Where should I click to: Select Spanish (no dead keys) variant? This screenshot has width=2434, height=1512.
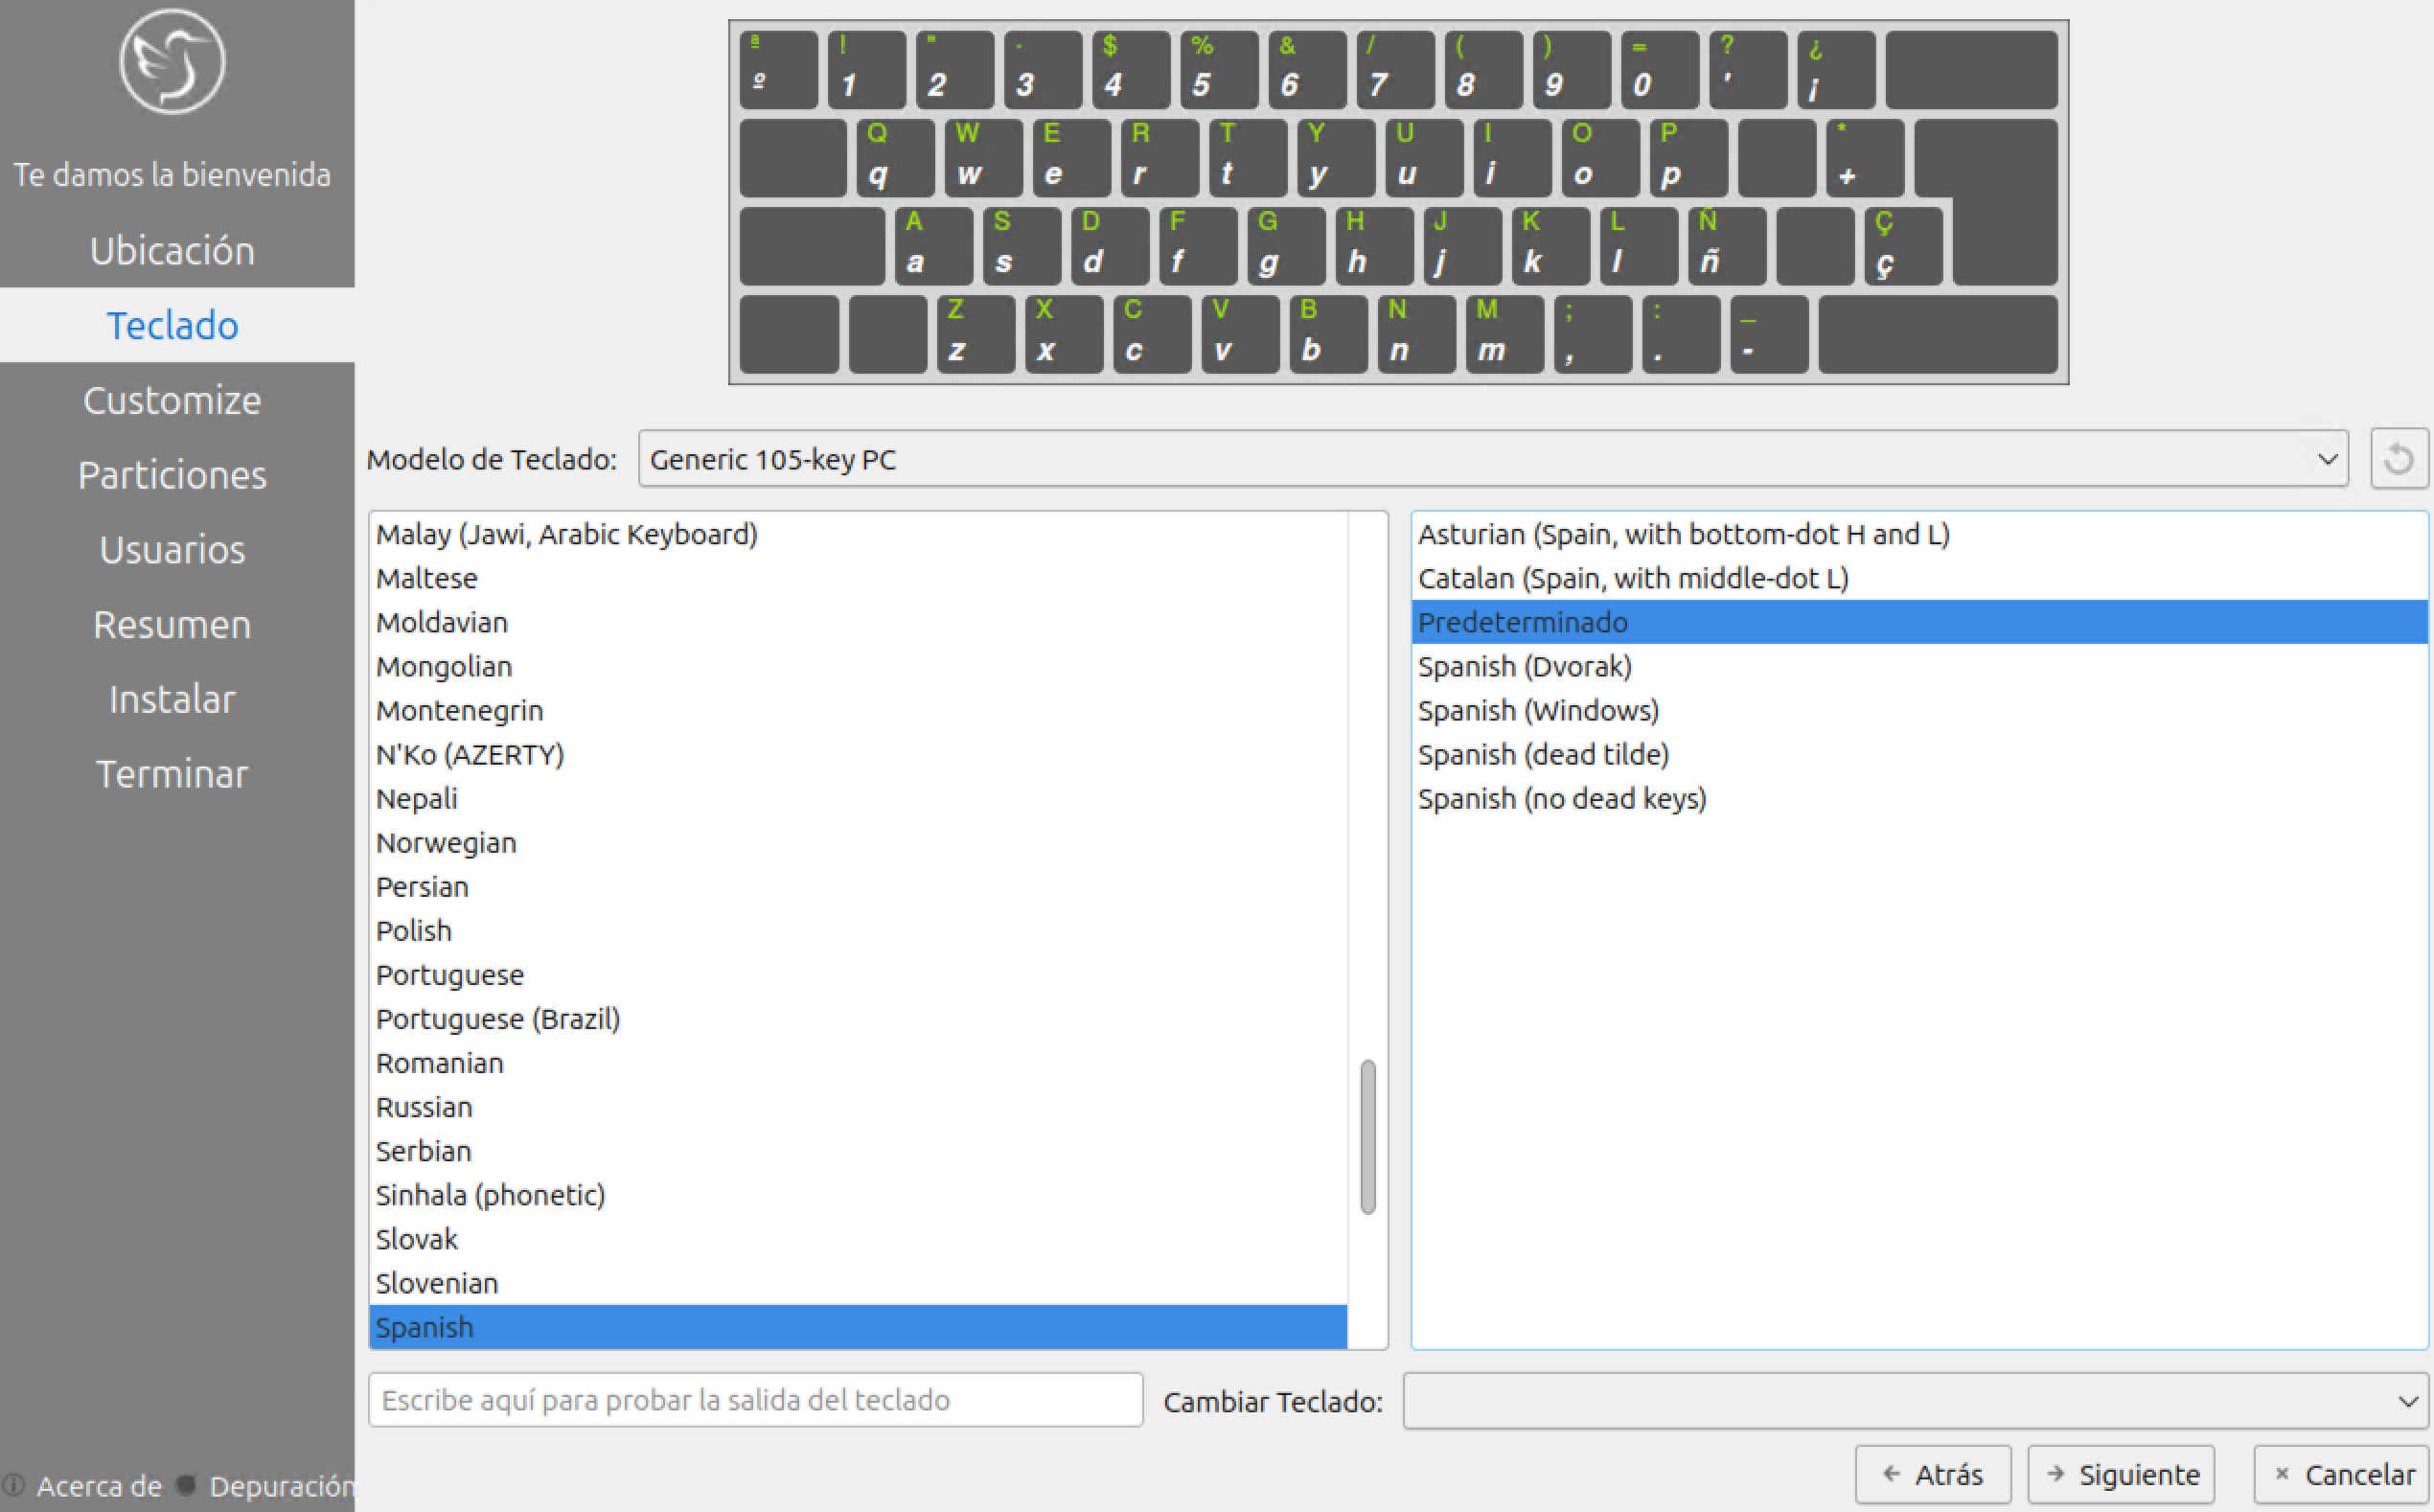(1919, 798)
